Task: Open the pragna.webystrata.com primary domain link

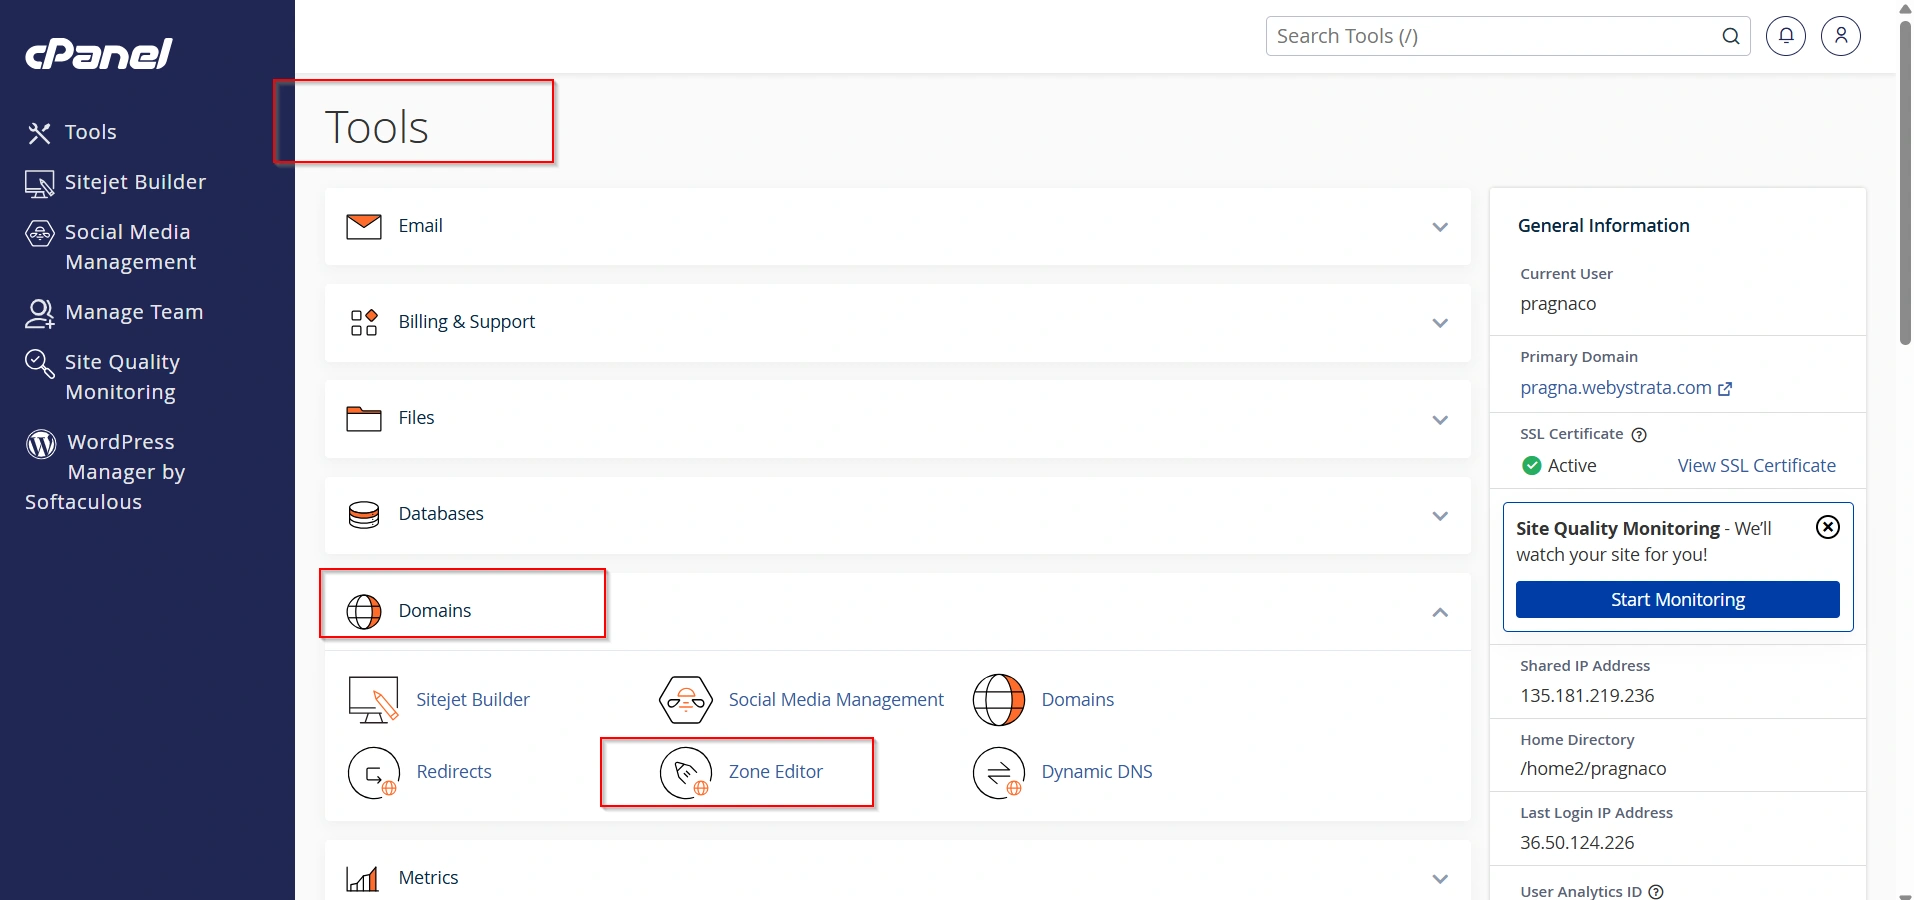Action: pos(1616,387)
